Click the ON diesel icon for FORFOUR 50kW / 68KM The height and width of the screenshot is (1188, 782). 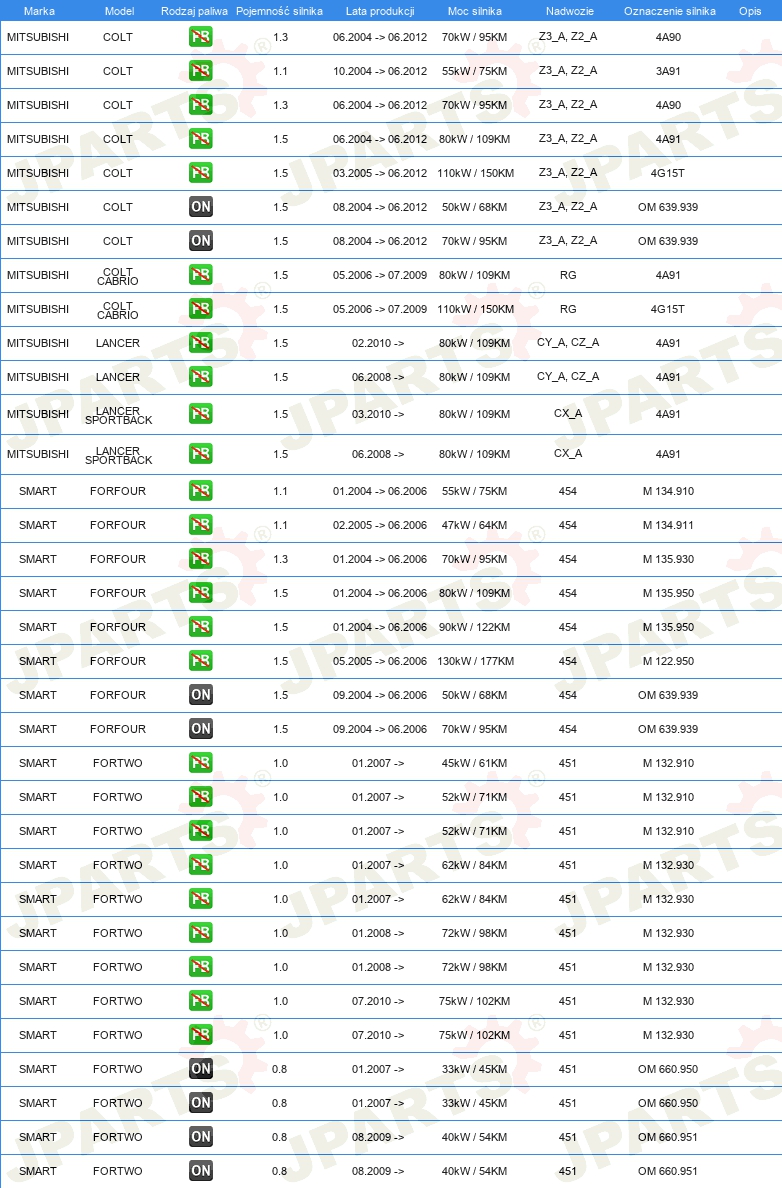(x=201, y=695)
